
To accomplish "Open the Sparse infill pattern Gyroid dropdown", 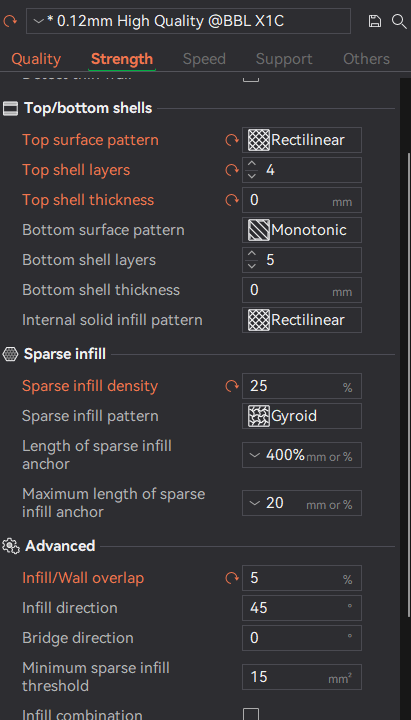I will click(302, 416).
